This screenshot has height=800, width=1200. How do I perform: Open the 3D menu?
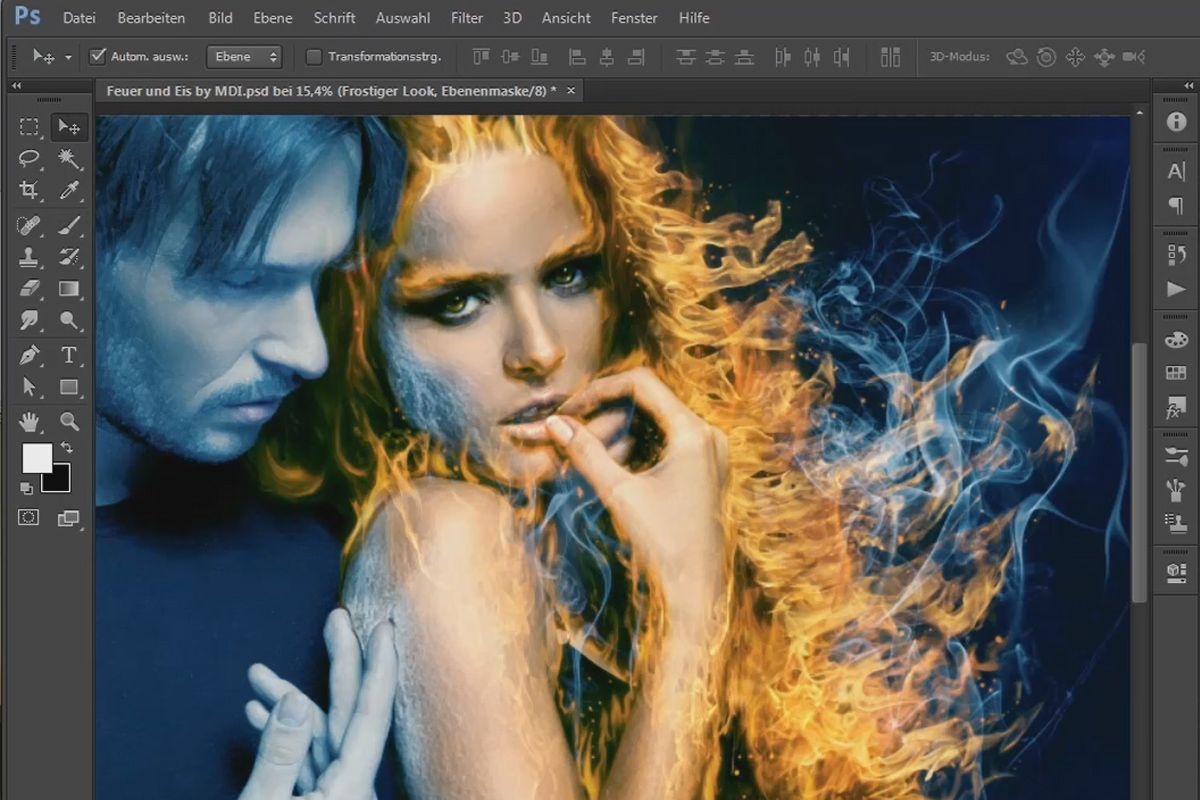coord(512,18)
